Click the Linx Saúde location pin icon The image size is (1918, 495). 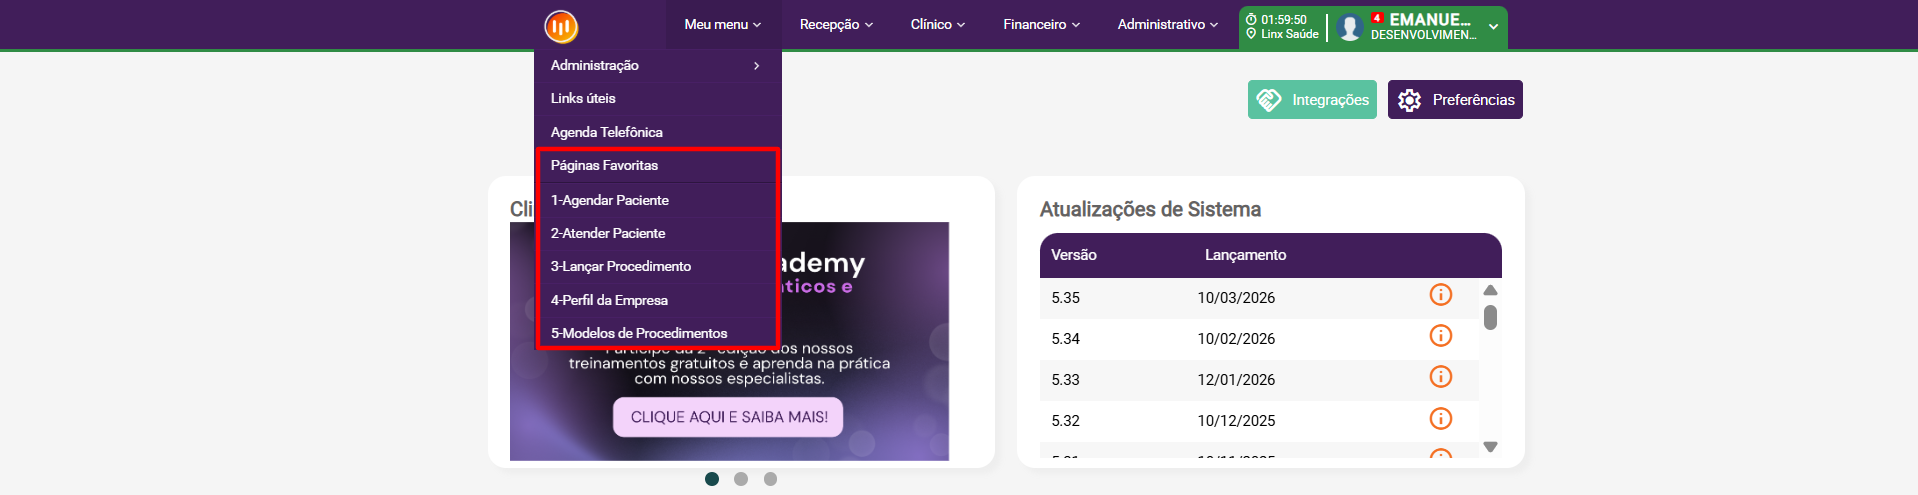point(1251,34)
